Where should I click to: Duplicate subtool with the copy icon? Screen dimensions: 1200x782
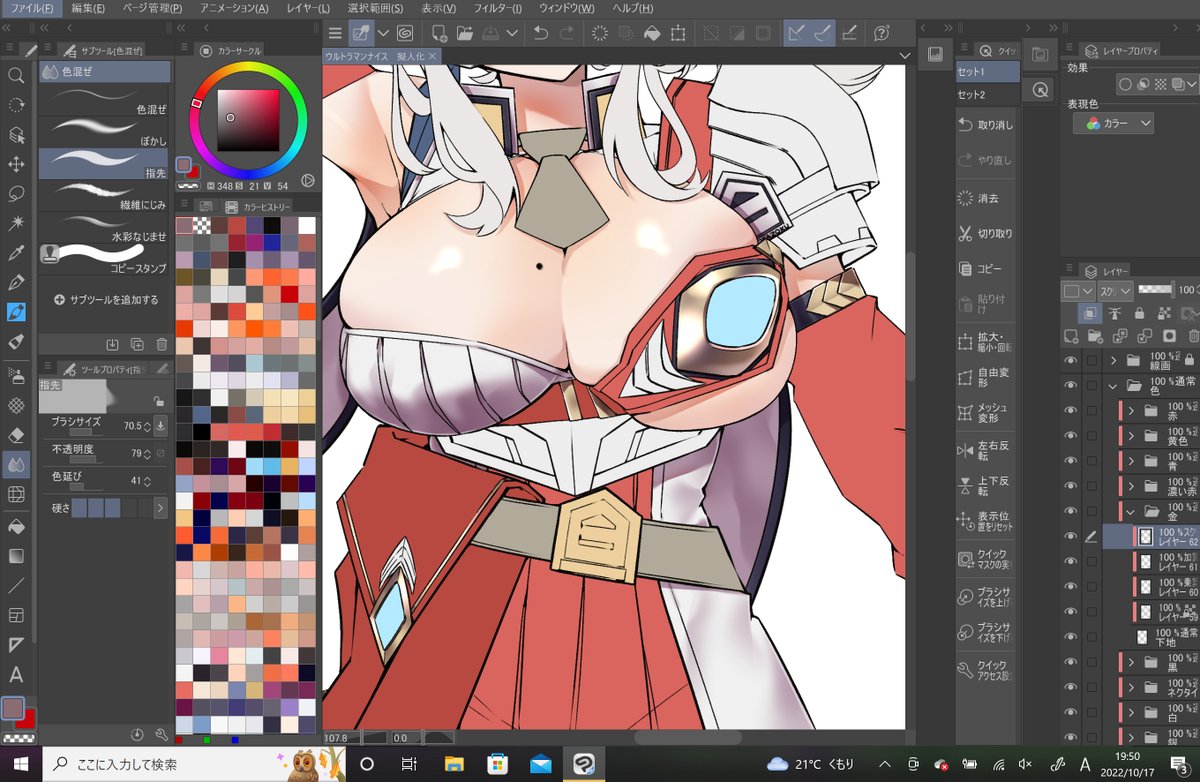pos(137,344)
